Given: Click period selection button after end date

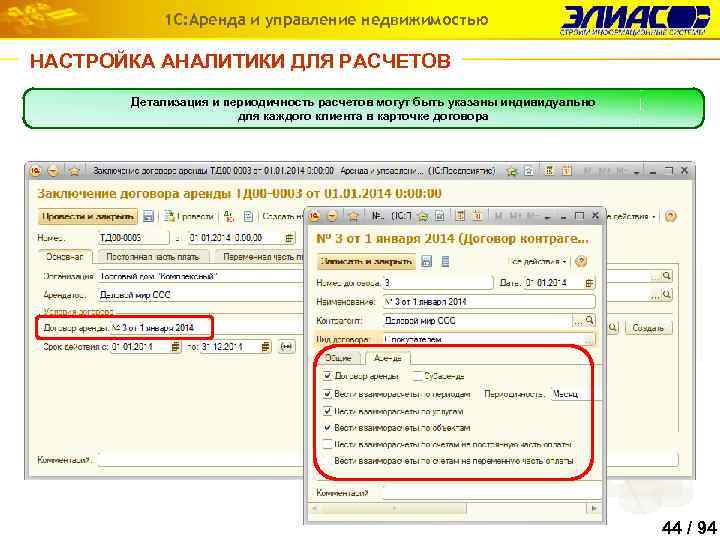Looking at the screenshot, I should click(287, 347).
